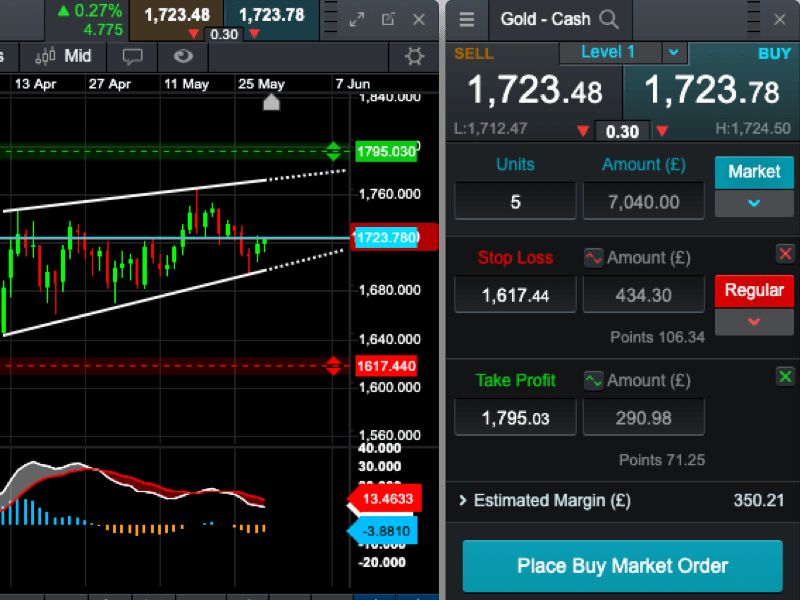Open the Mid price chart type icon
This screenshot has width=800, height=600.
tap(62, 57)
